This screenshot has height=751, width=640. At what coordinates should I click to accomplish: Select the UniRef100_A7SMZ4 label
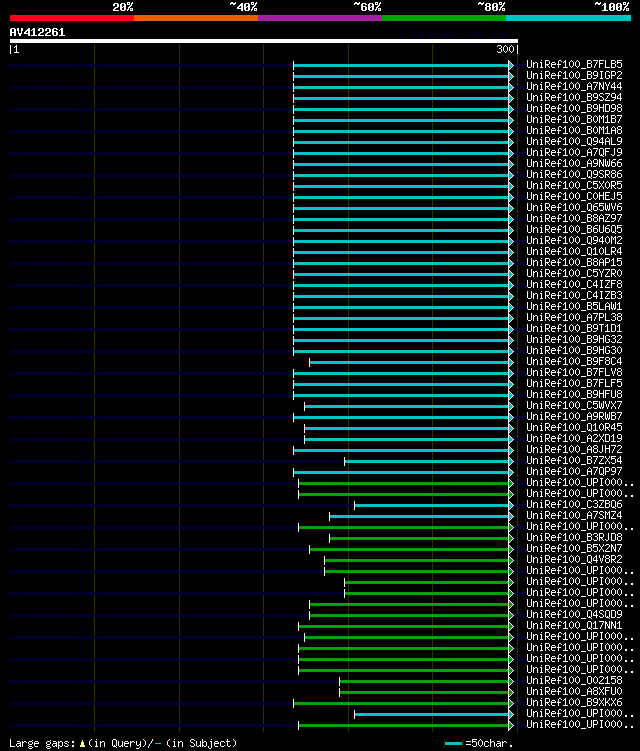pyautogui.click(x=574, y=516)
